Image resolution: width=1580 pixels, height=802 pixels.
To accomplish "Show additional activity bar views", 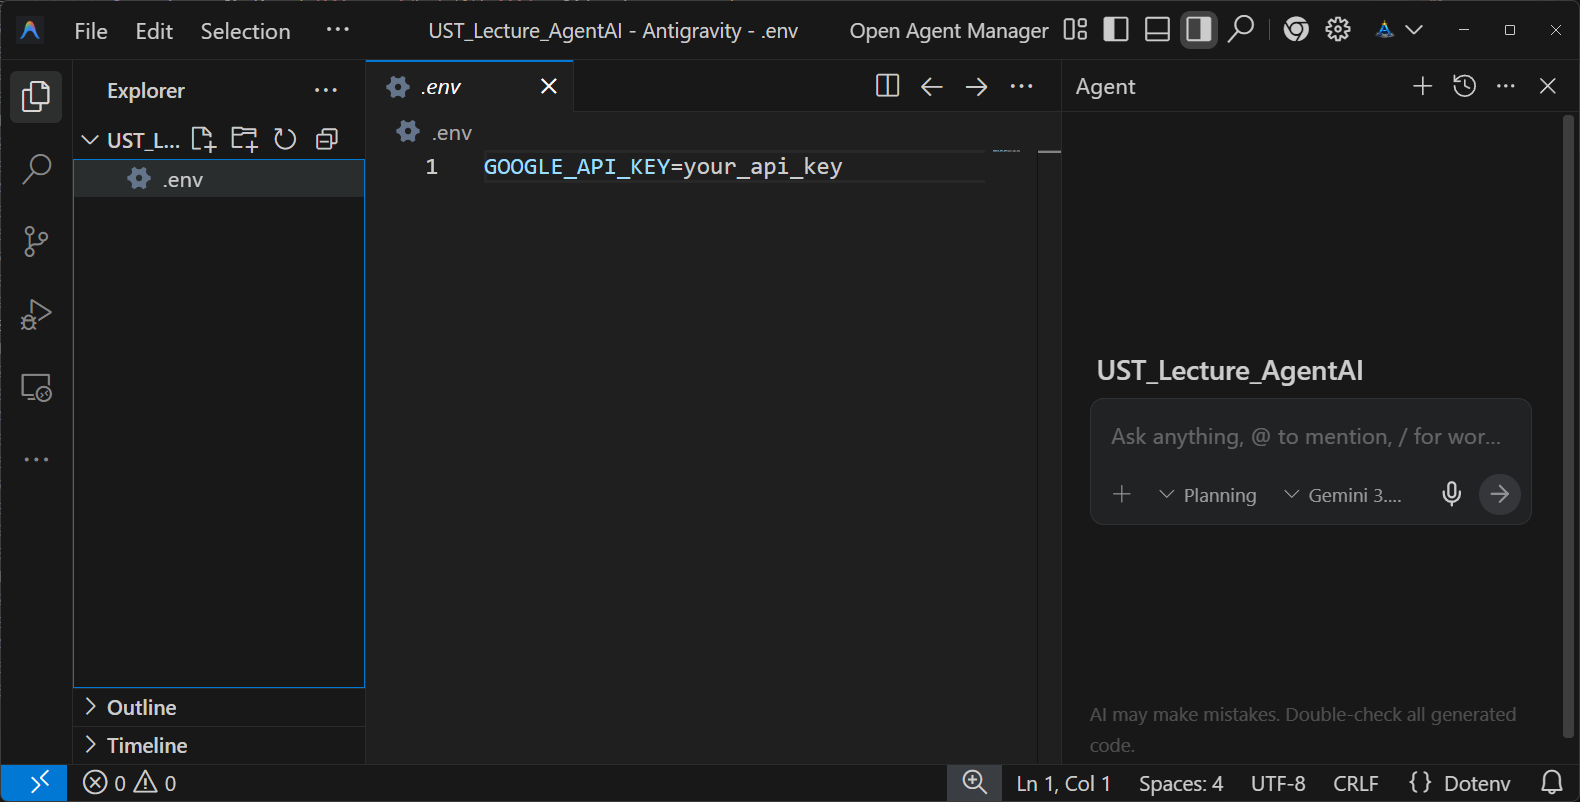I will [36, 460].
